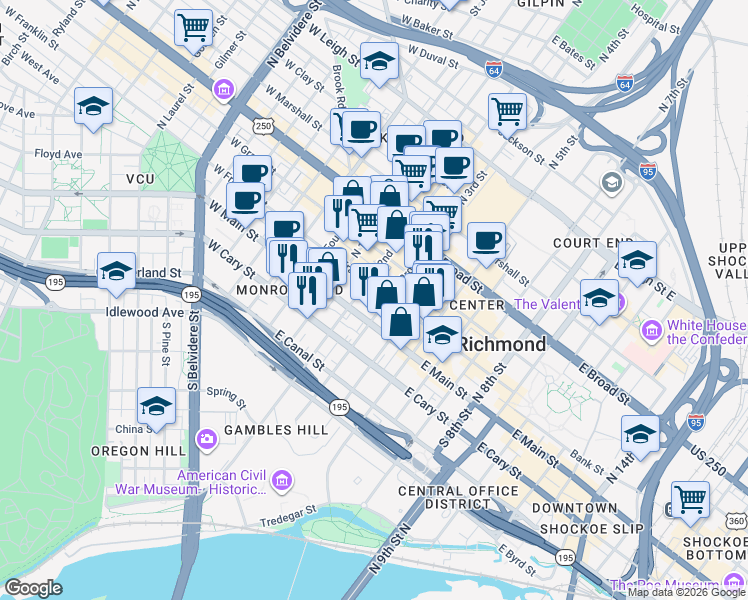Viewport: 748px width, 600px height.
Task: Click the graduation cap marker near China St
Action: pyautogui.click(x=156, y=406)
